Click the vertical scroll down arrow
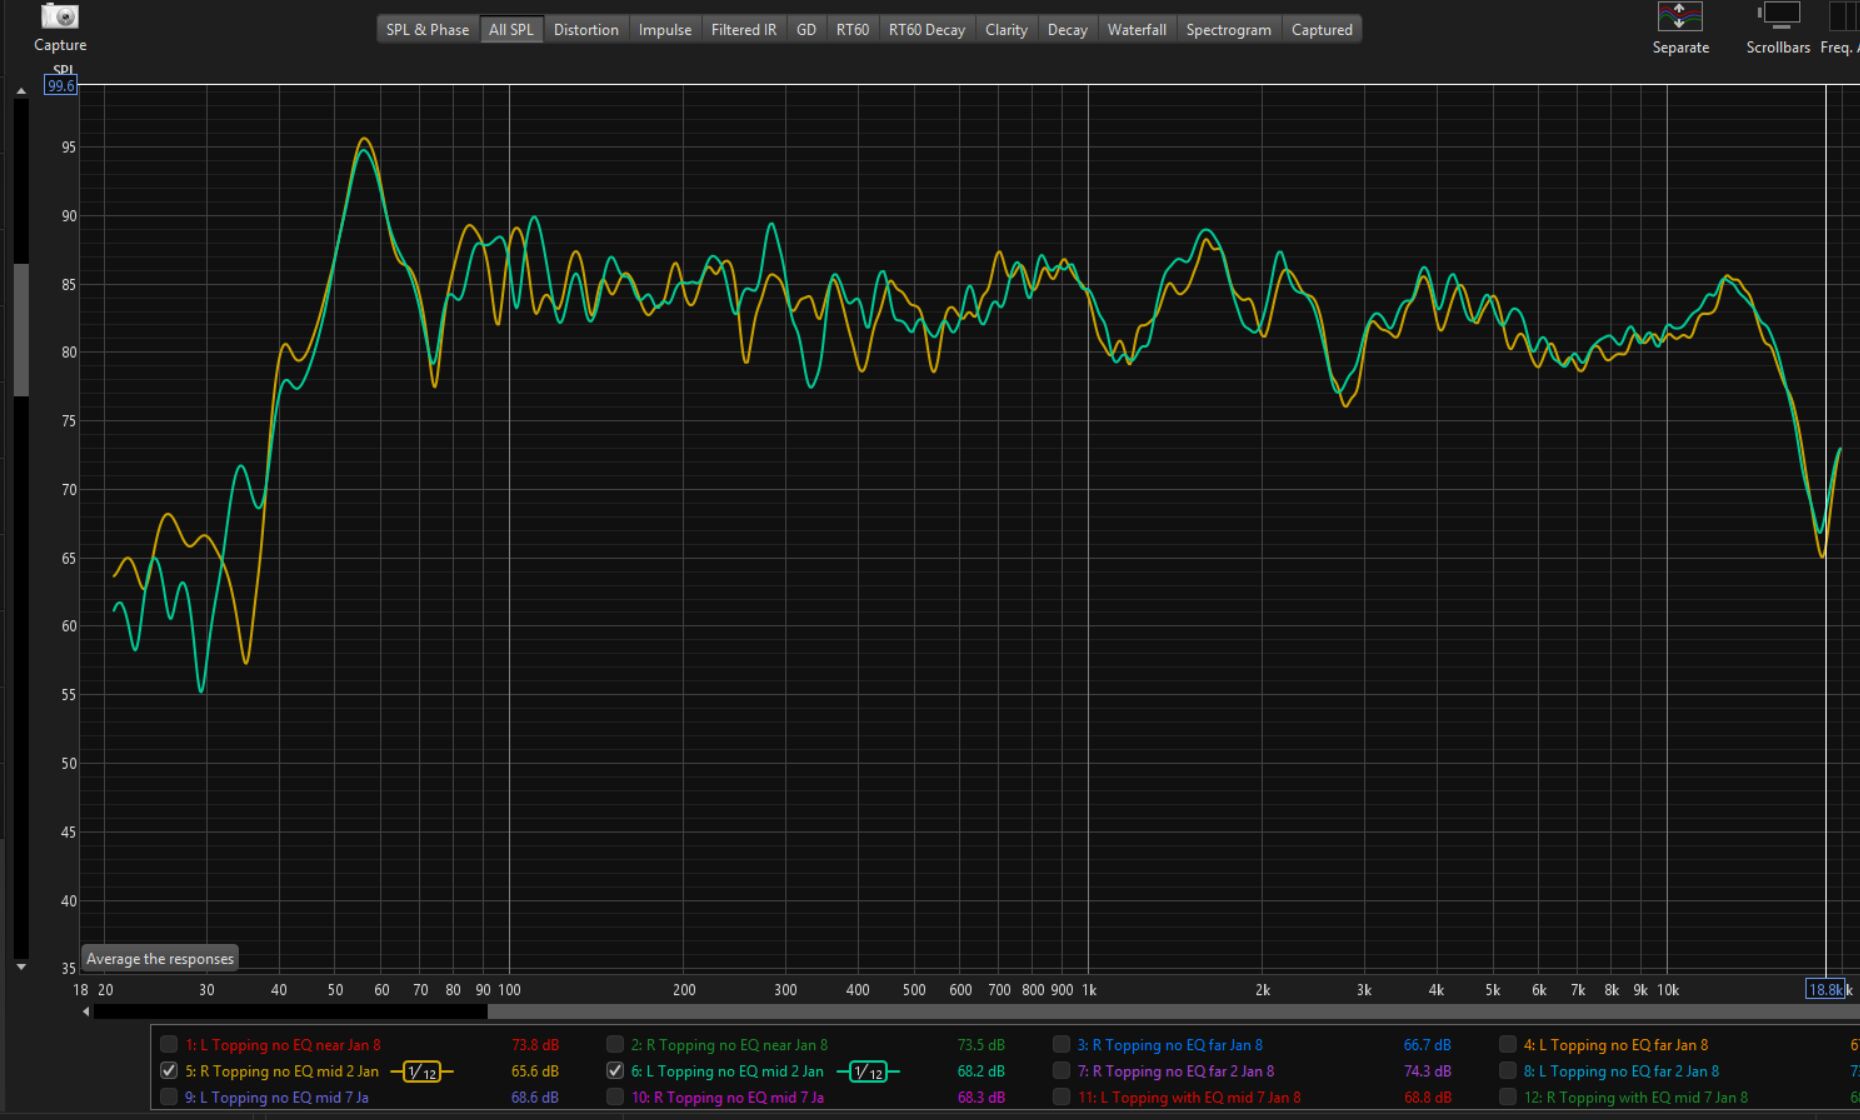Screen dimensions: 1860x1120 [21, 967]
